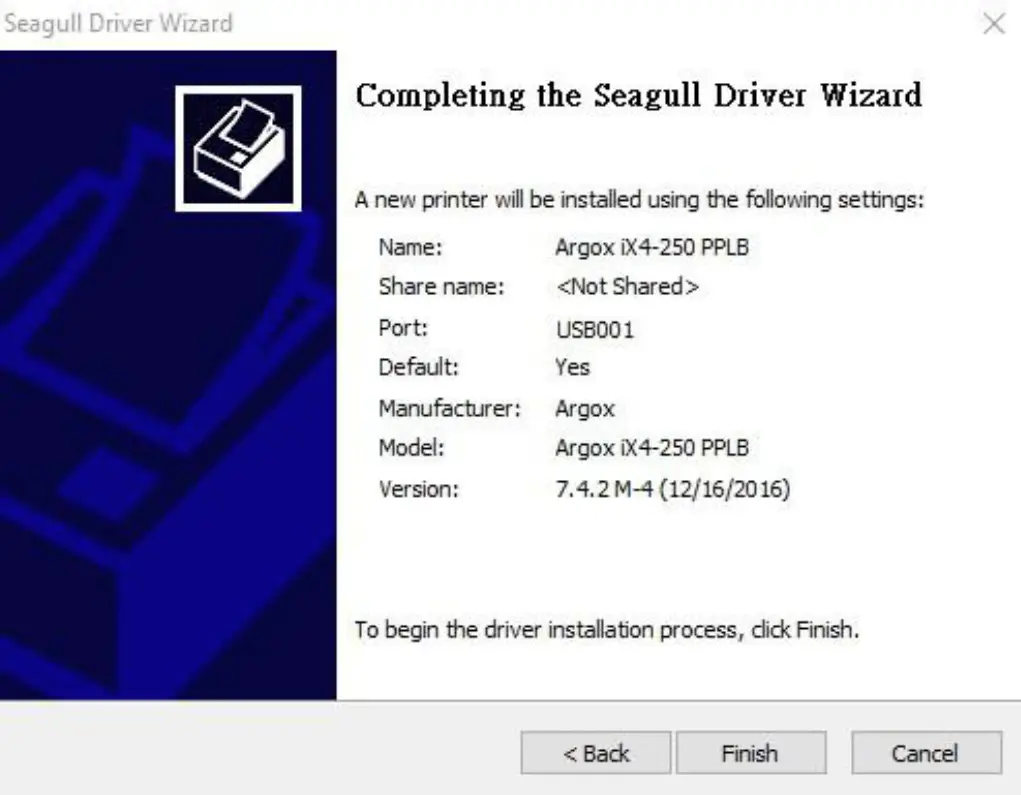
Task: Click the white printer image square
Action: [239, 150]
